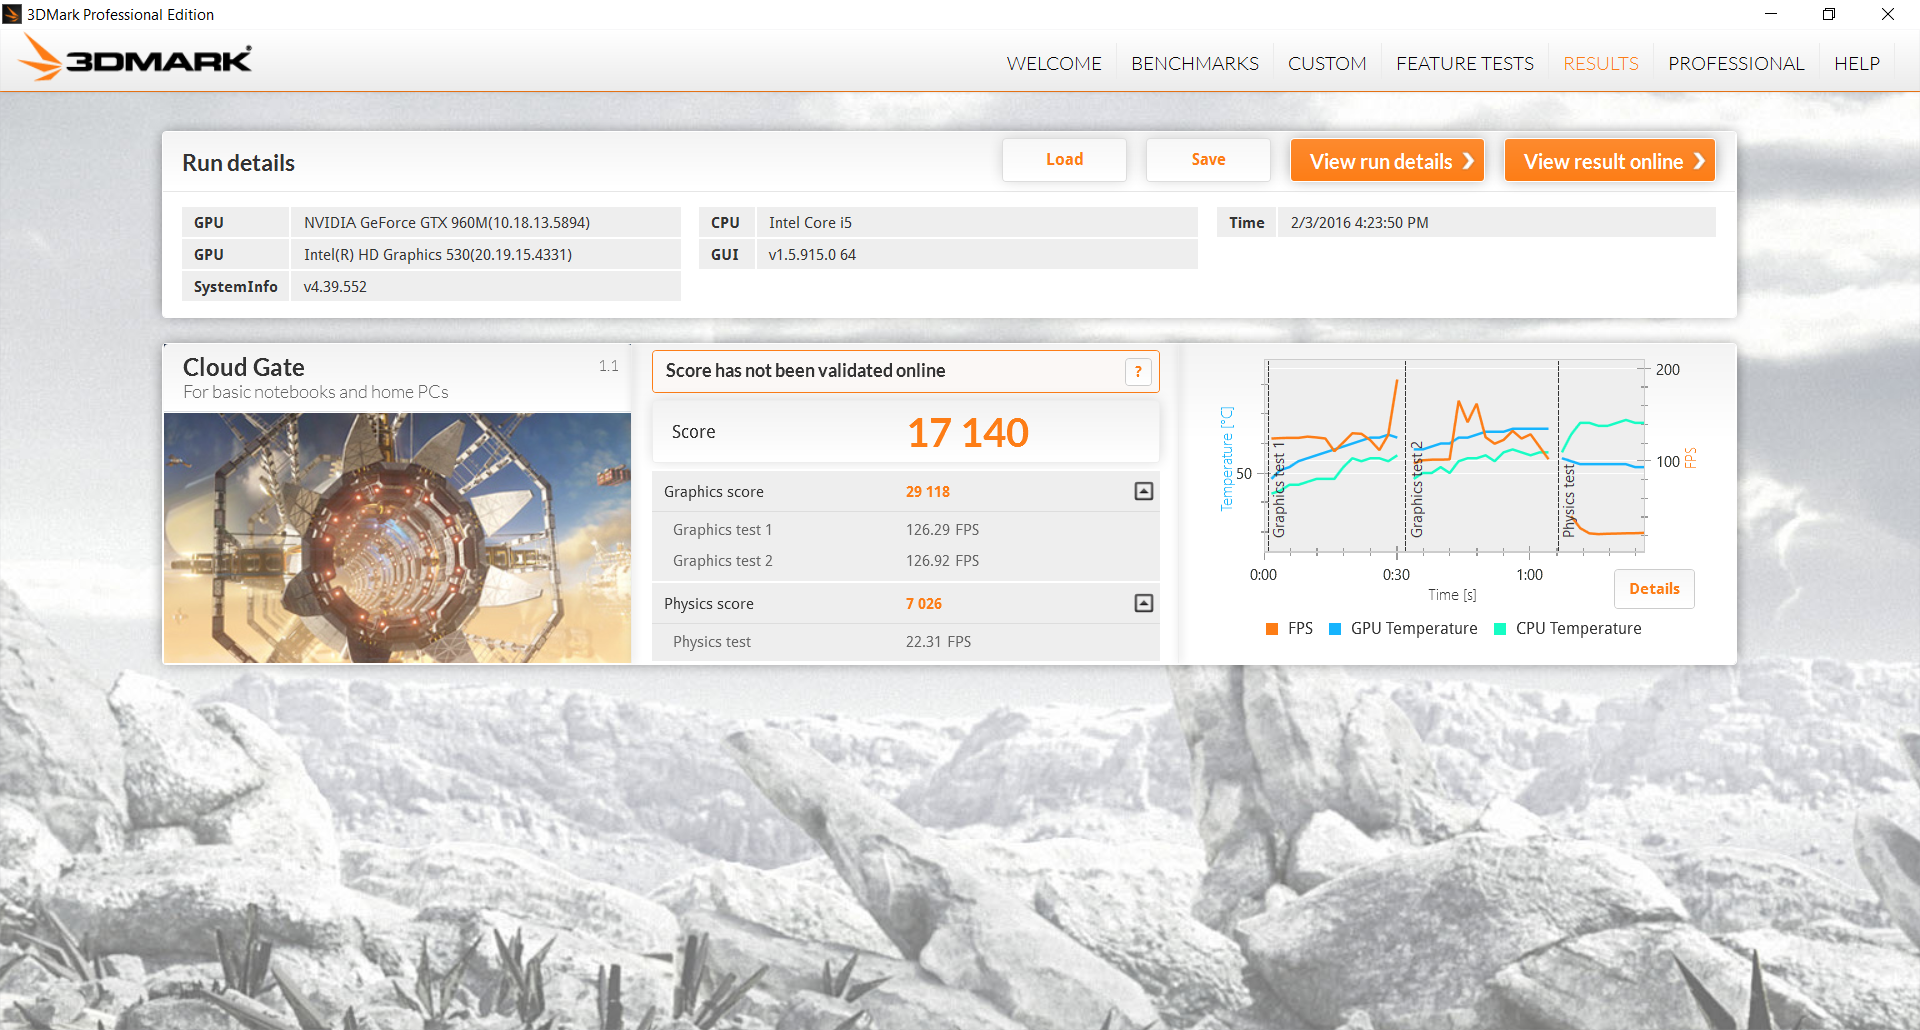Switch to the CUSTOM tab
The image size is (1920, 1030).
1327,63
